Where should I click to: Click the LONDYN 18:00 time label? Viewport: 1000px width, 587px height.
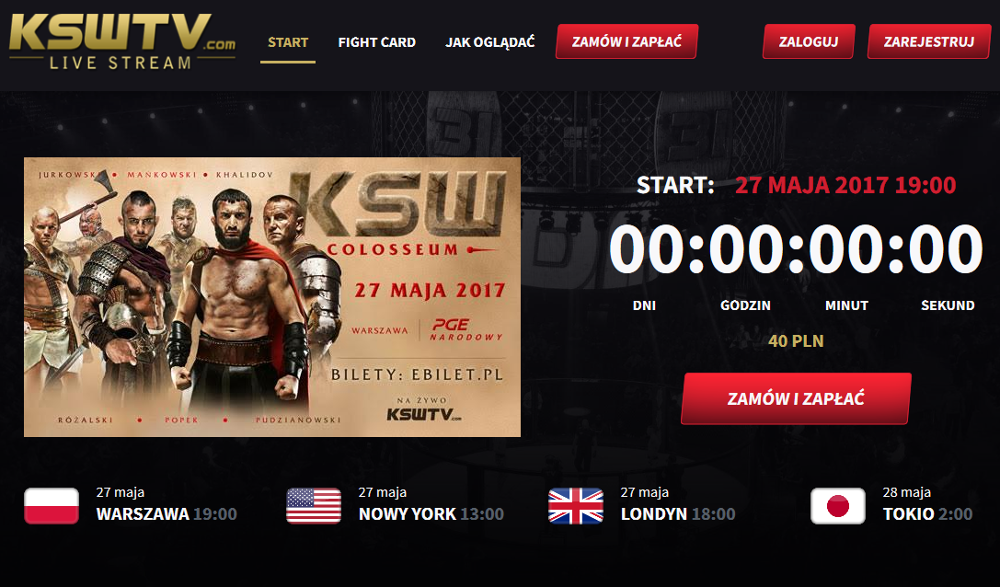678,514
